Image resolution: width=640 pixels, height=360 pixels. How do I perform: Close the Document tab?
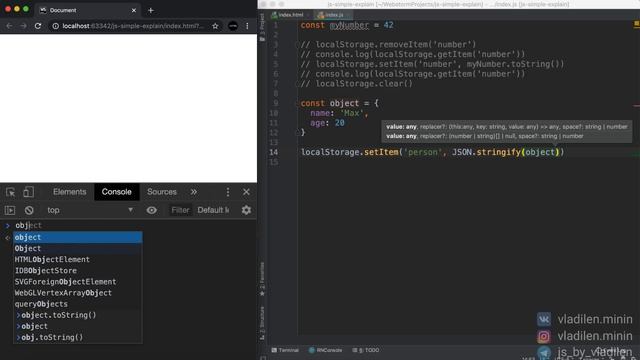point(133,10)
